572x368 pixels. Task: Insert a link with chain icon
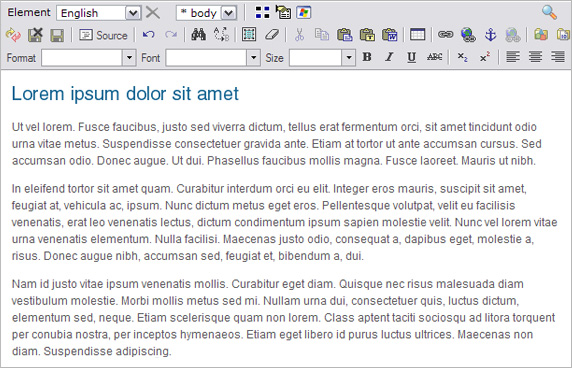[445, 35]
